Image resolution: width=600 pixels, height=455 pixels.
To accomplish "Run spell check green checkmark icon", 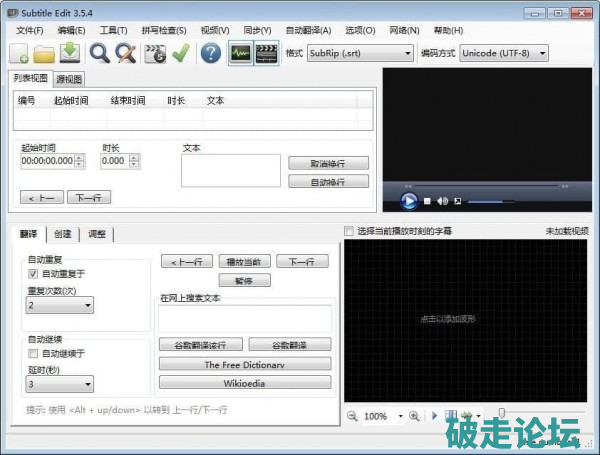I will [x=180, y=54].
